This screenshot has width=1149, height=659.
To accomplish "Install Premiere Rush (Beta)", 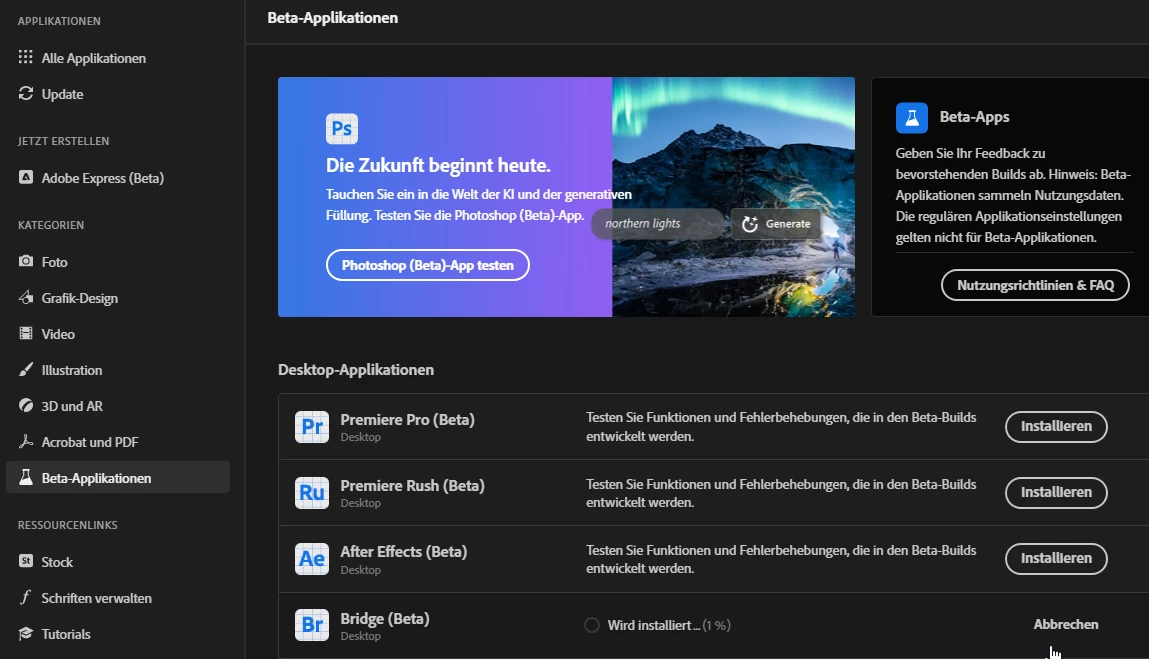I will pos(1056,492).
